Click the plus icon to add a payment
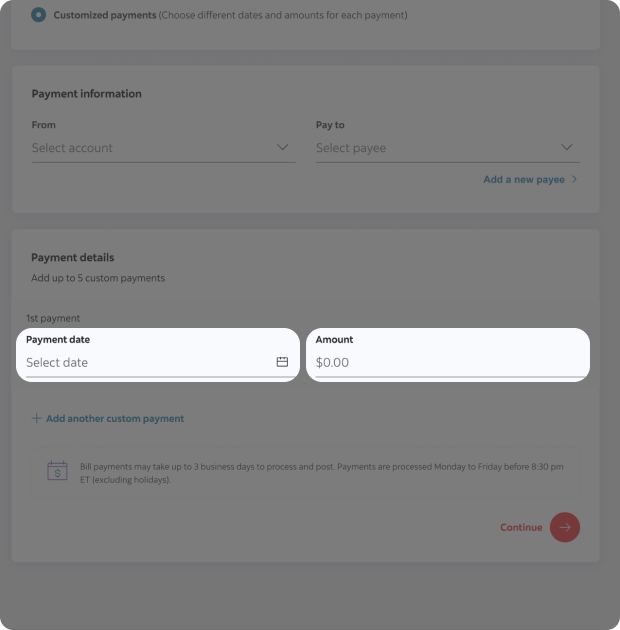 pos(37,419)
